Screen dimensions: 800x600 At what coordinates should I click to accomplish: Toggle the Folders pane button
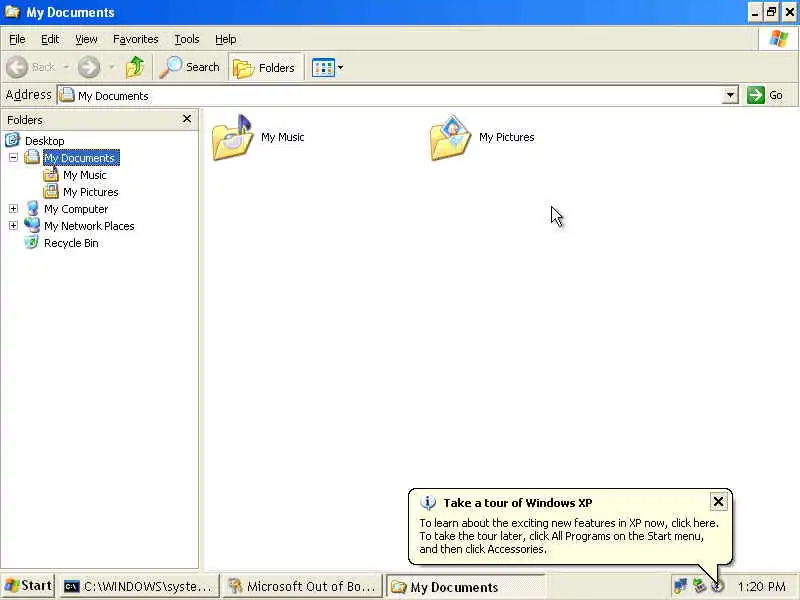click(x=264, y=67)
